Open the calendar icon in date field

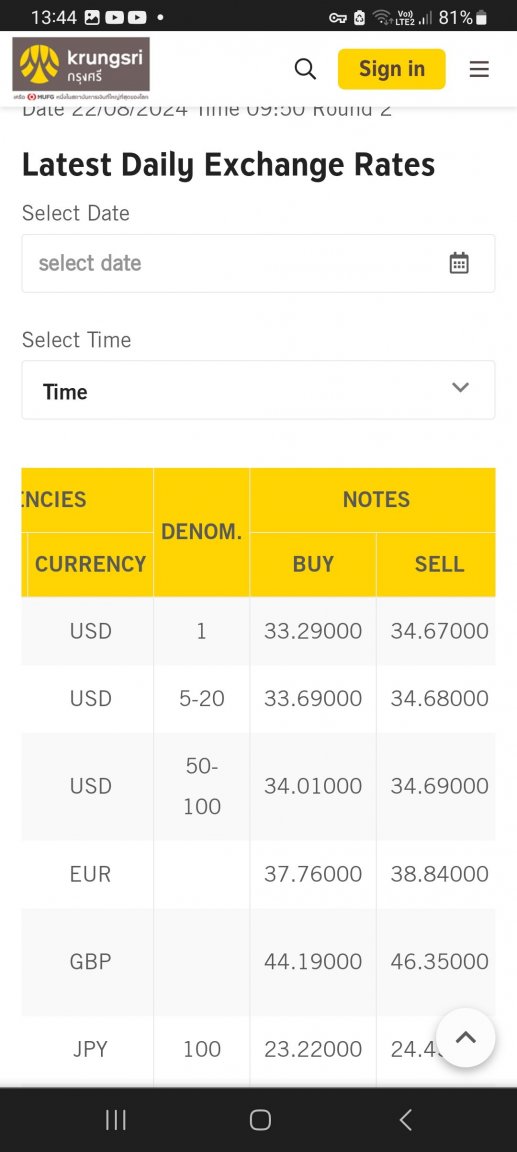tap(459, 263)
